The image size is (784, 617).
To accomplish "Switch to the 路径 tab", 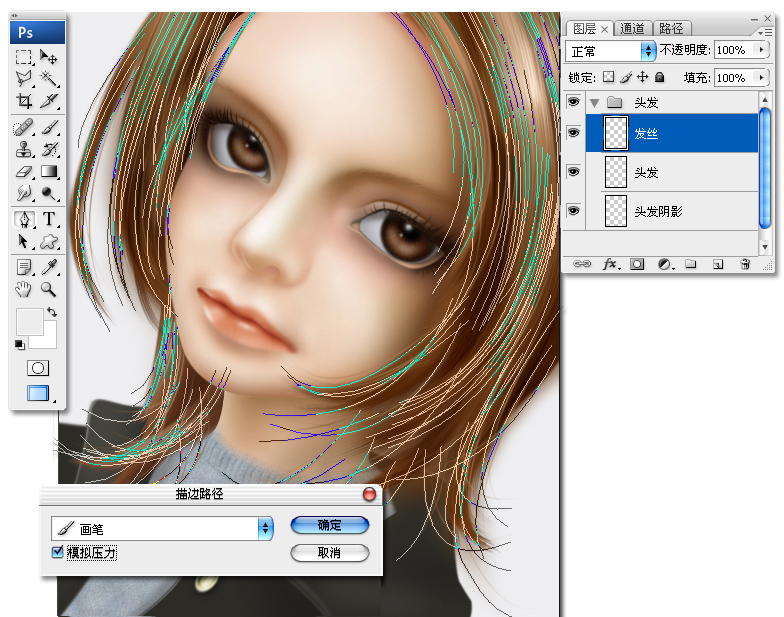I will [671, 28].
